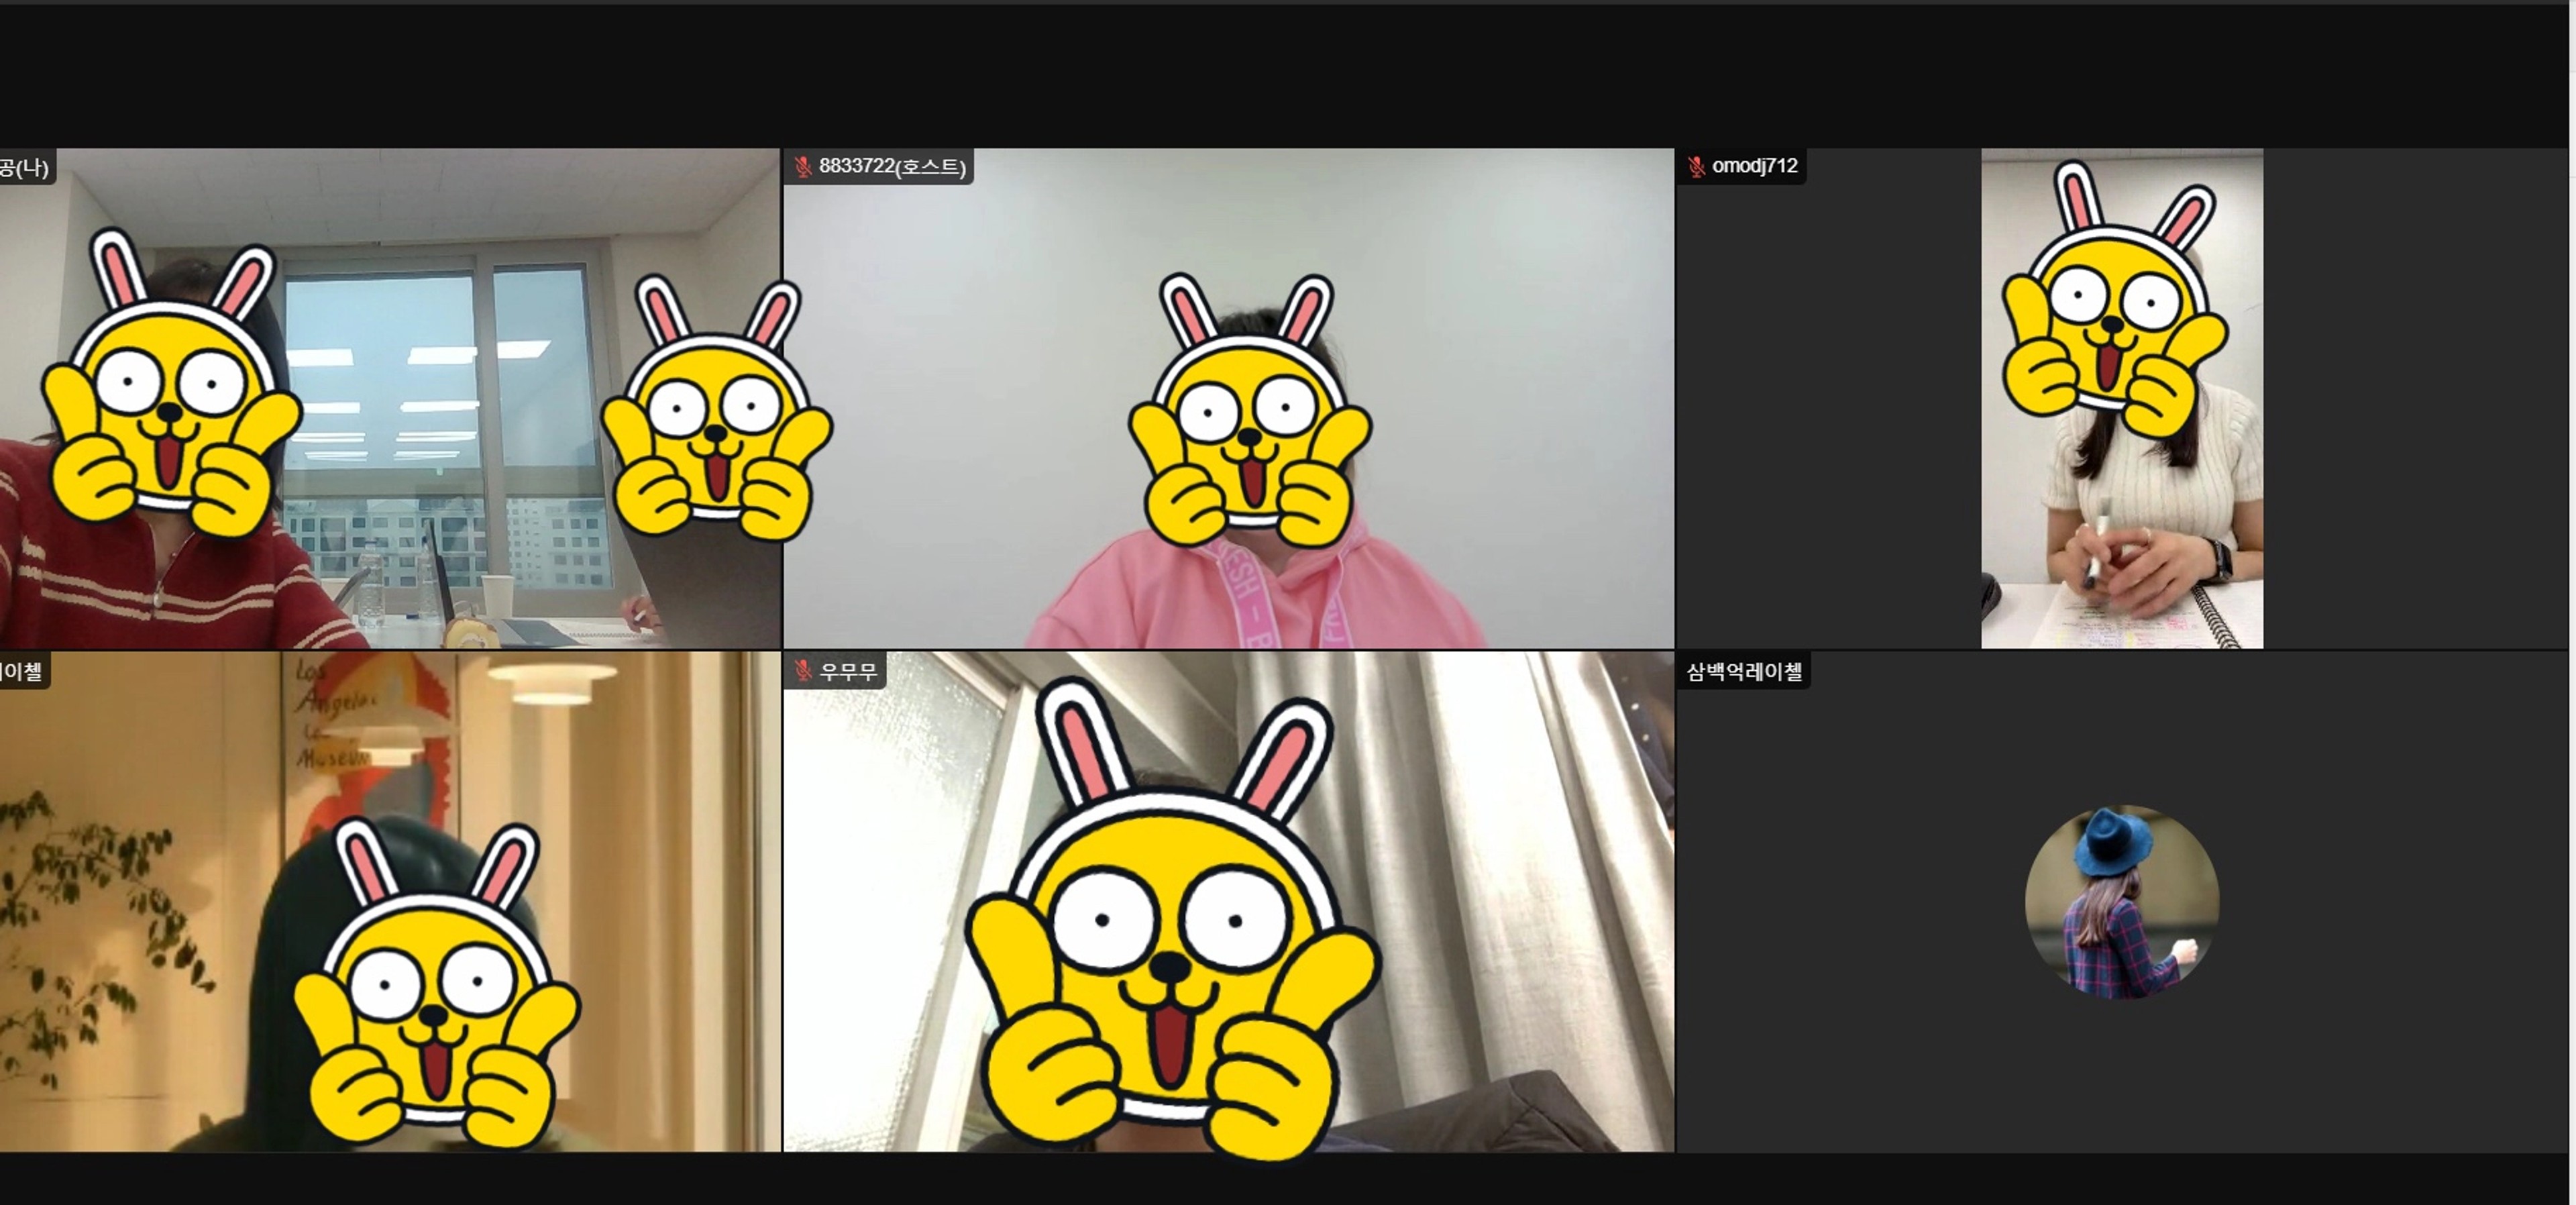The width and height of the screenshot is (2576, 1205).
Task: Click muted microphone icon beside 8833722(호스트)
Action: [x=802, y=166]
